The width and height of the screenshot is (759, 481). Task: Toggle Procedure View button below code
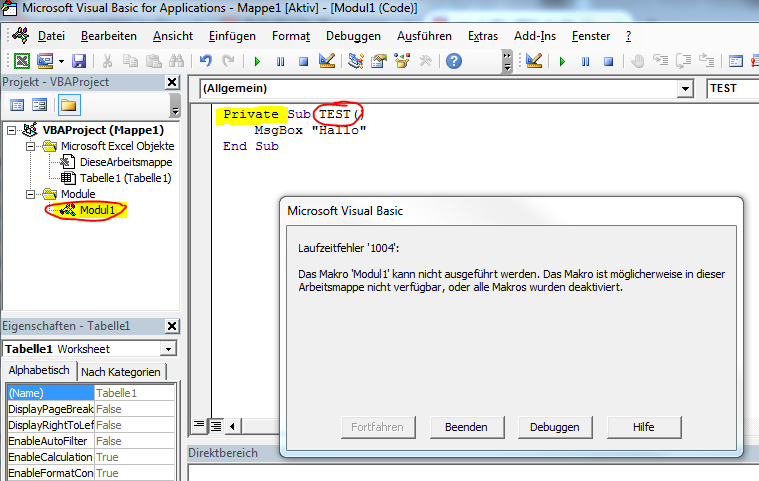coord(199,426)
